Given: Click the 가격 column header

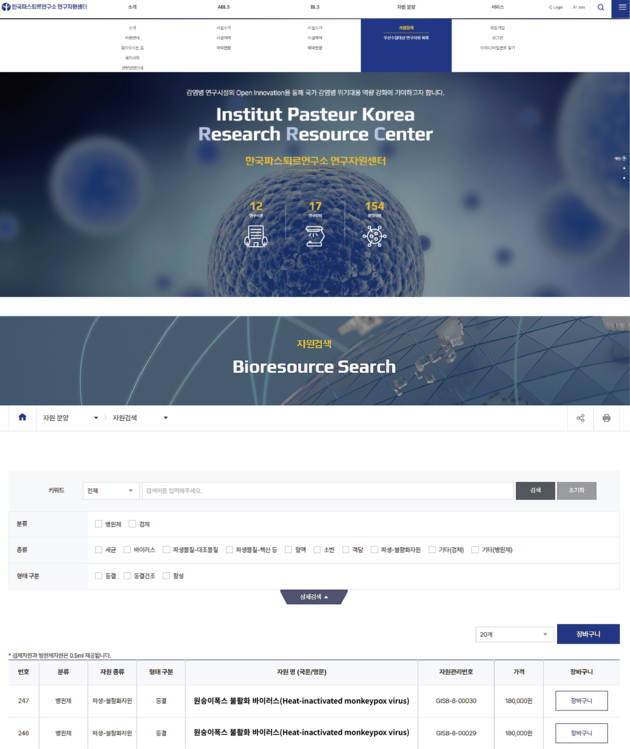Looking at the screenshot, I should pos(519,672).
